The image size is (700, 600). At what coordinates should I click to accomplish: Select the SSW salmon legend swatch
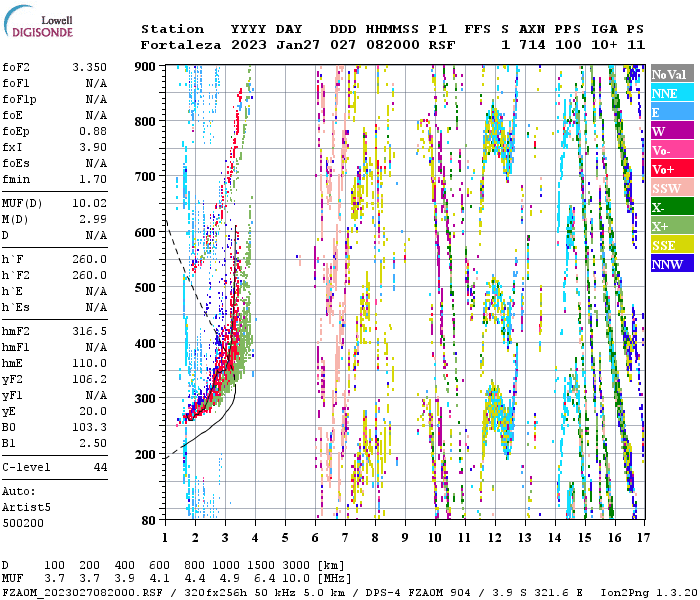tap(672, 188)
